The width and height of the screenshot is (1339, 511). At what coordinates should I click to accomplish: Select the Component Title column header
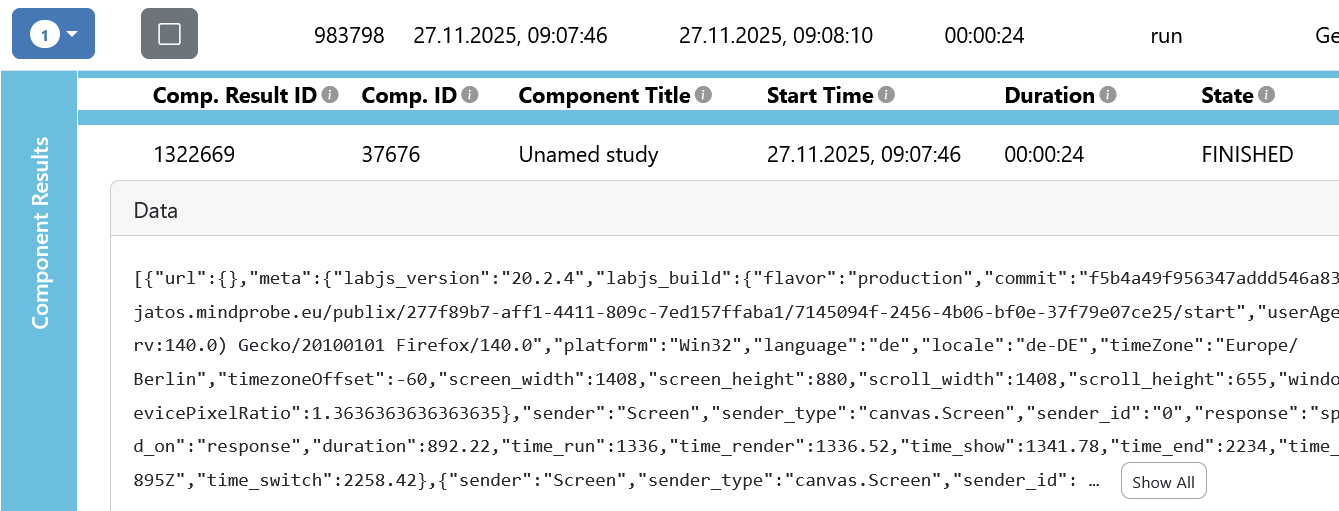[604, 96]
